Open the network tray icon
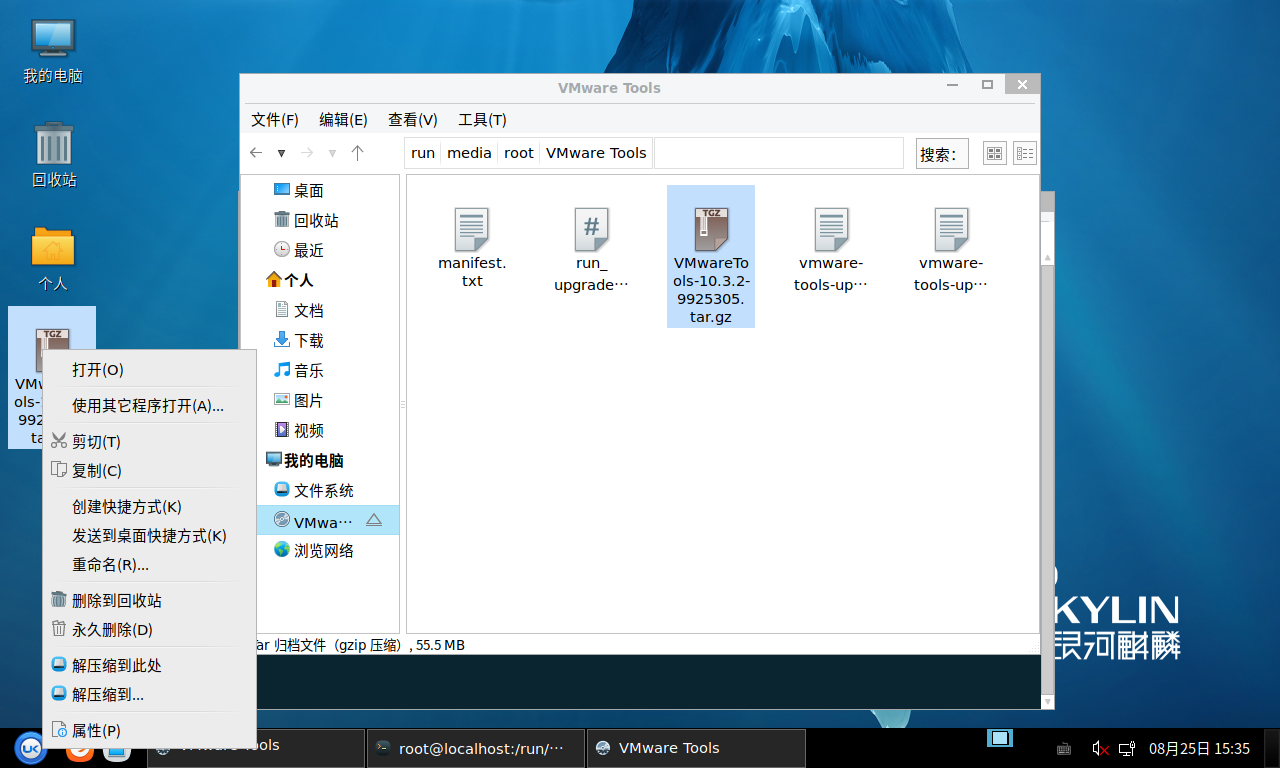The image size is (1280, 768). click(x=1127, y=748)
